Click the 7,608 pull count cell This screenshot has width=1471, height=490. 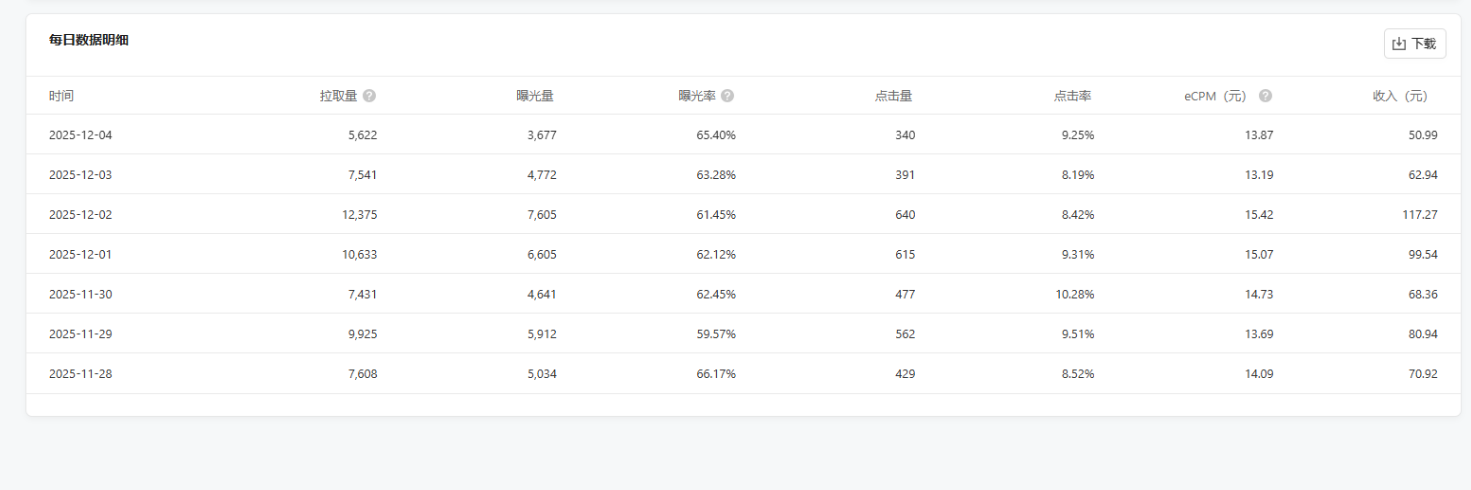[x=362, y=374]
